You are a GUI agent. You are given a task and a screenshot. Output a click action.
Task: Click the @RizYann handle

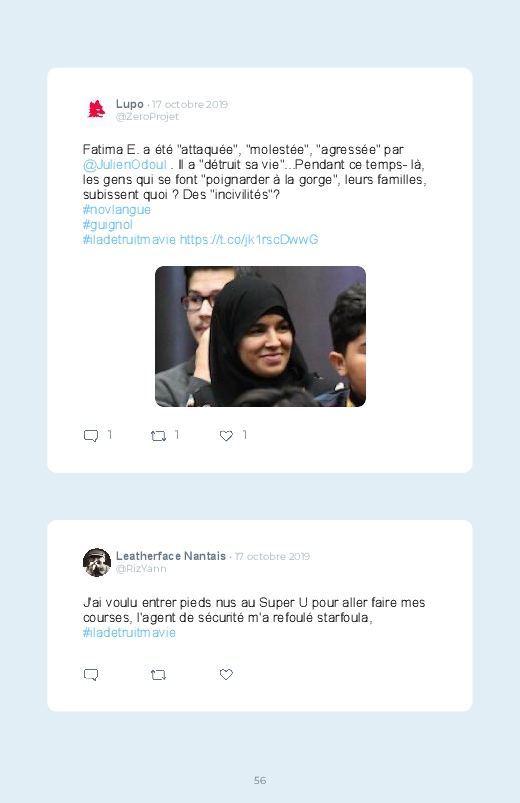(141, 569)
